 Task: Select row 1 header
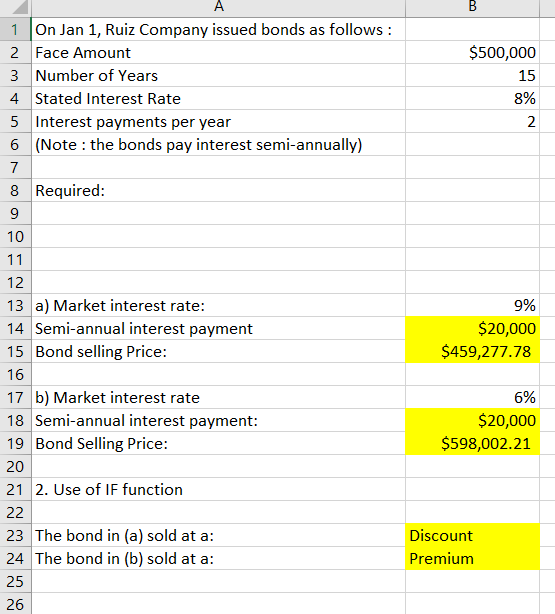15,29
